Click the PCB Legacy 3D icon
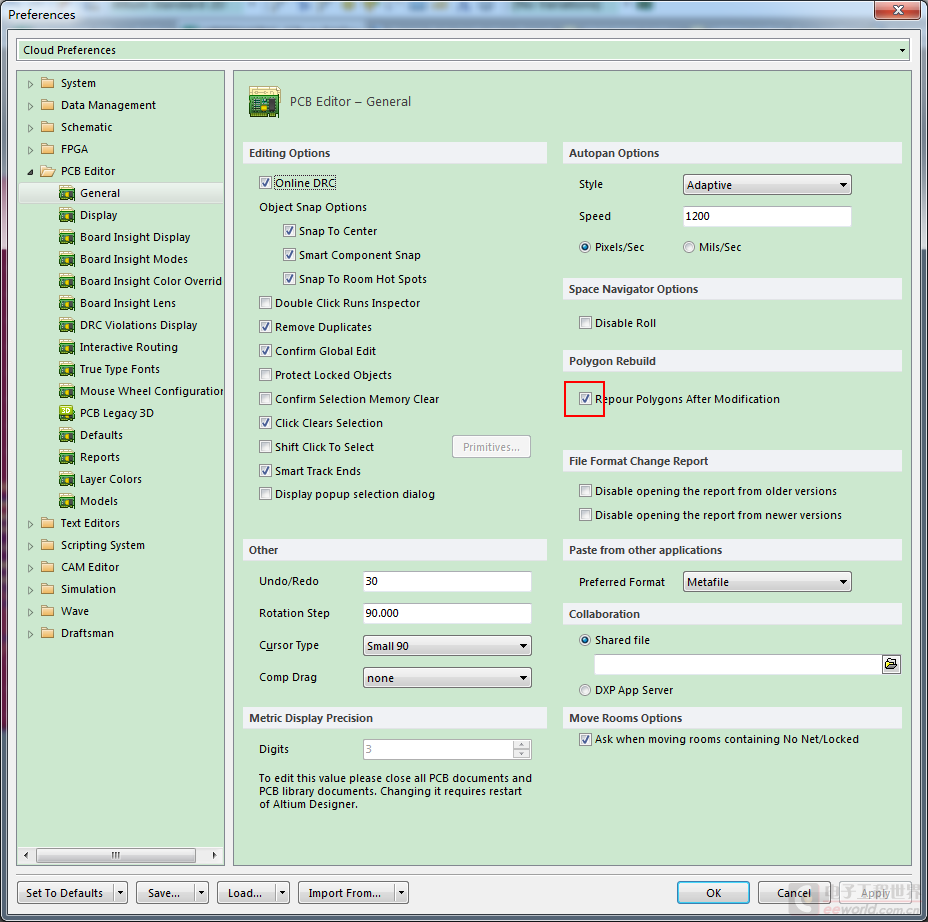The width and height of the screenshot is (928, 922). click(67, 413)
